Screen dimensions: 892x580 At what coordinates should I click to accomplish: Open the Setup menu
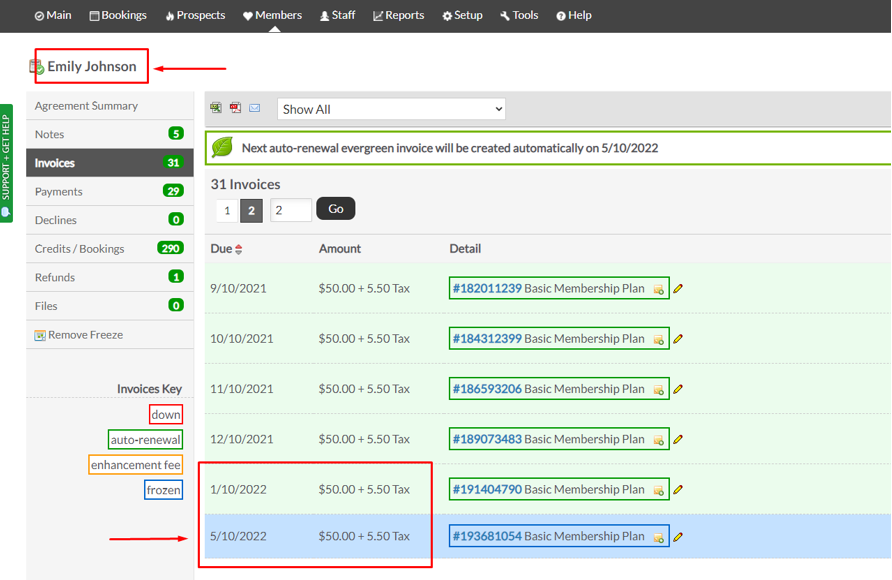pyautogui.click(x=462, y=15)
